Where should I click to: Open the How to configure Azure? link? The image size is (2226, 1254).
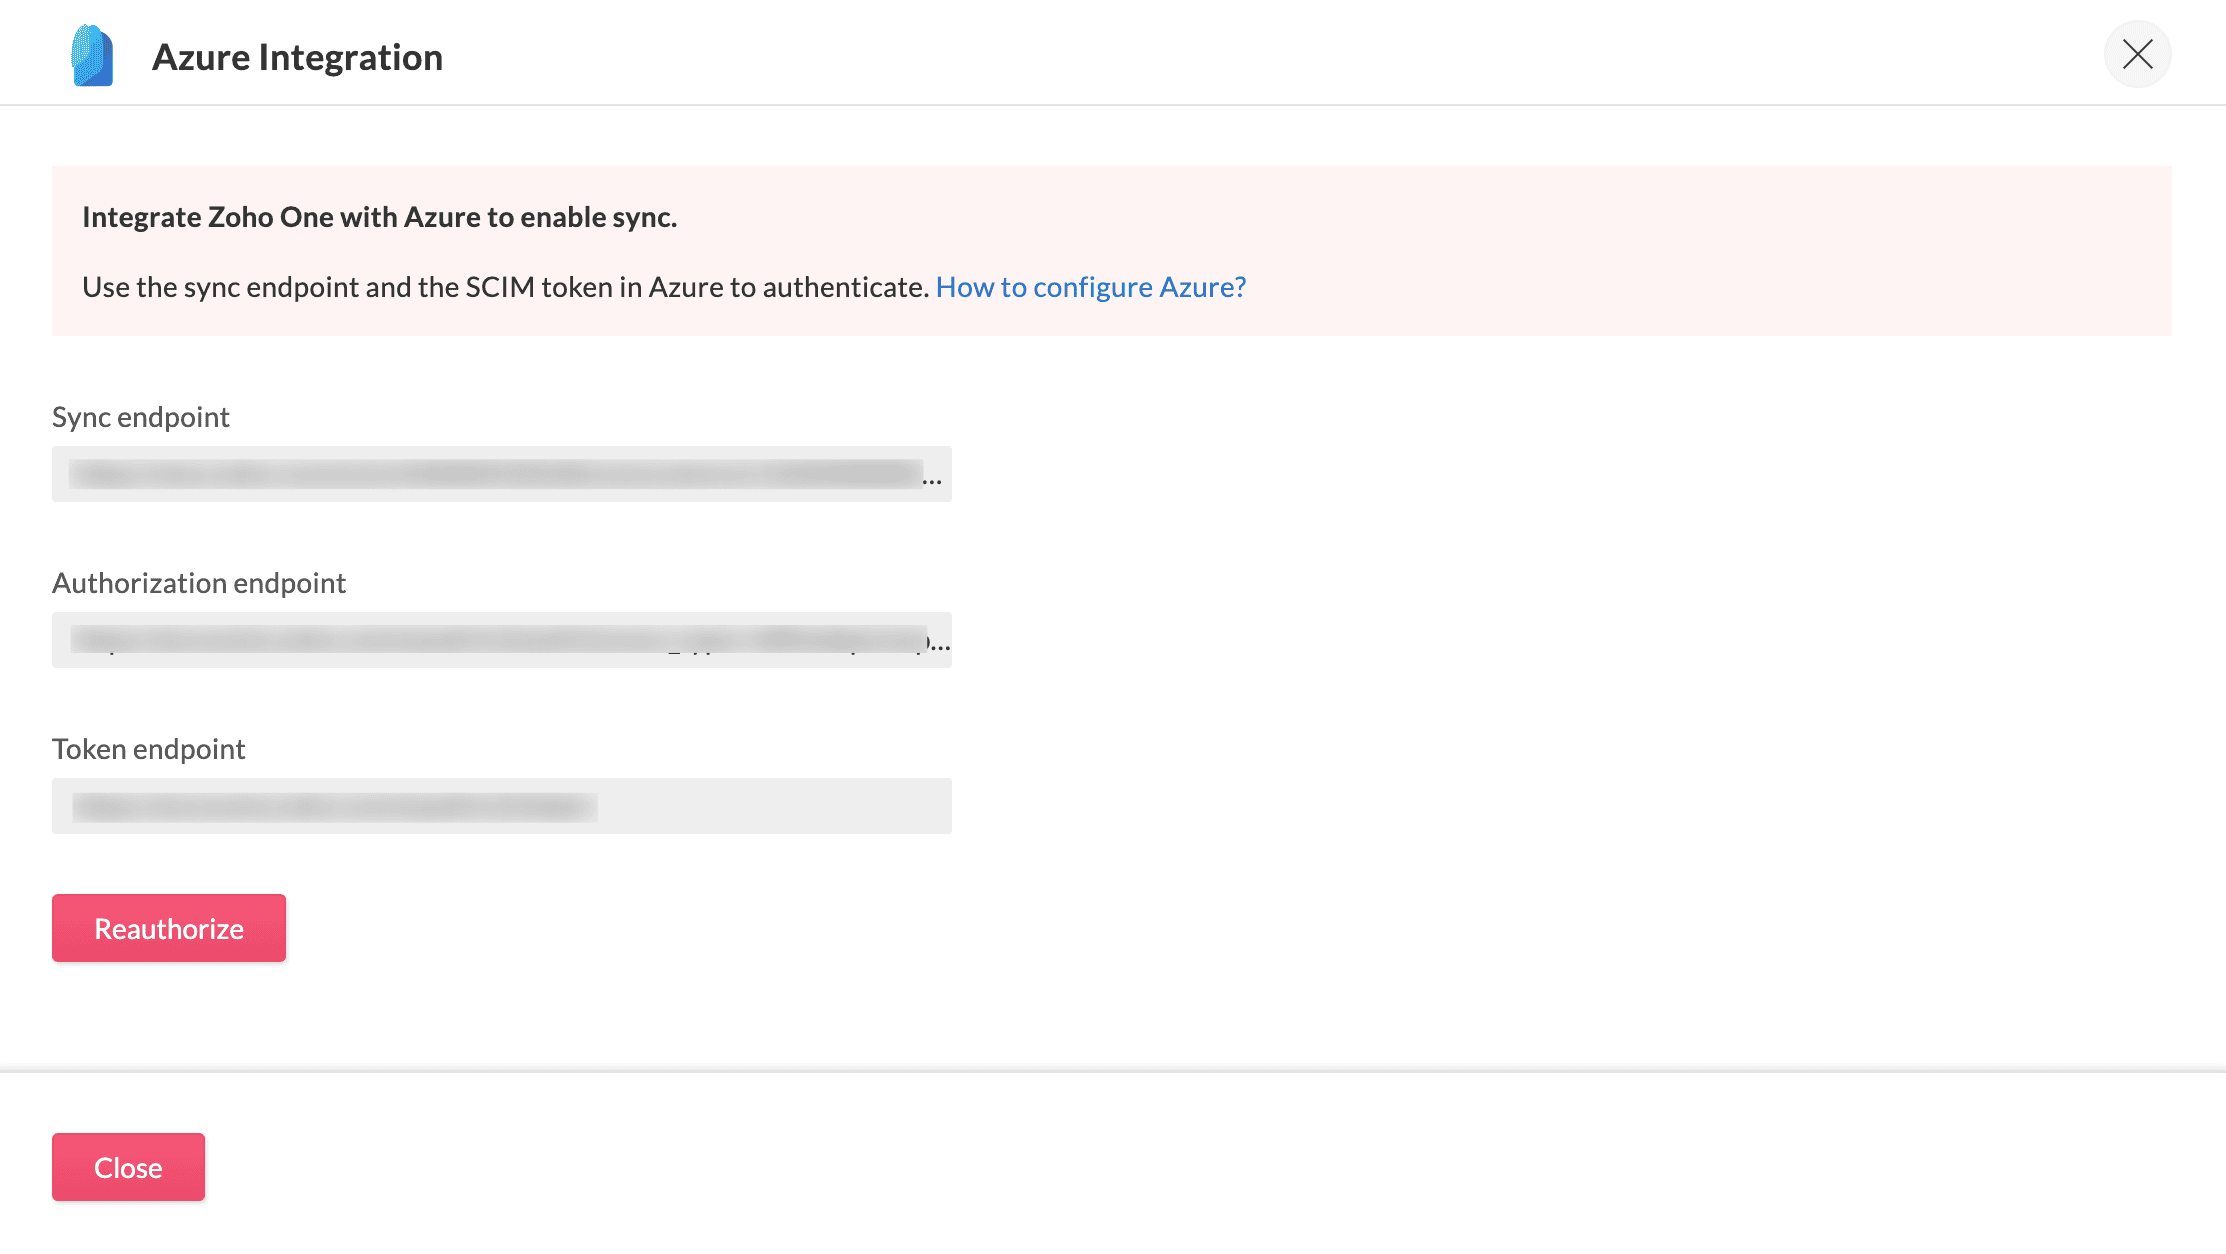(1090, 287)
